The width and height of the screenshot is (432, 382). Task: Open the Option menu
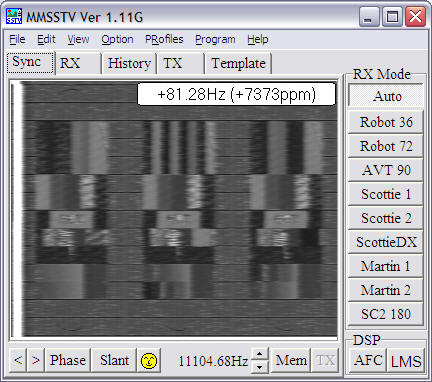(117, 39)
